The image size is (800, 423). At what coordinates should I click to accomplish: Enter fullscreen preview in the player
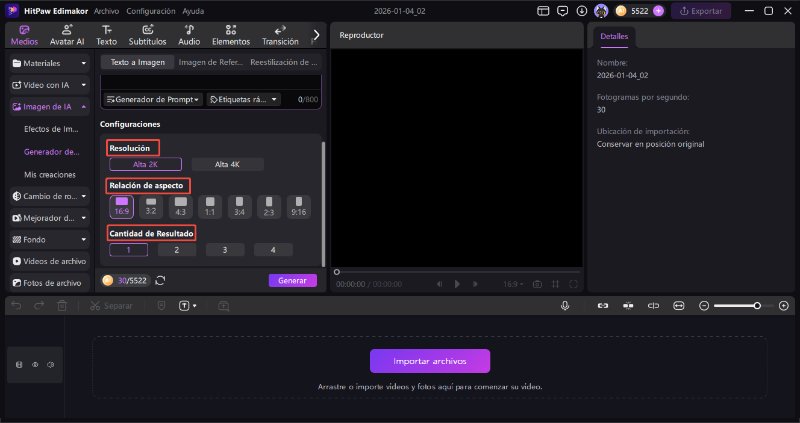pyautogui.click(x=572, y=284)
